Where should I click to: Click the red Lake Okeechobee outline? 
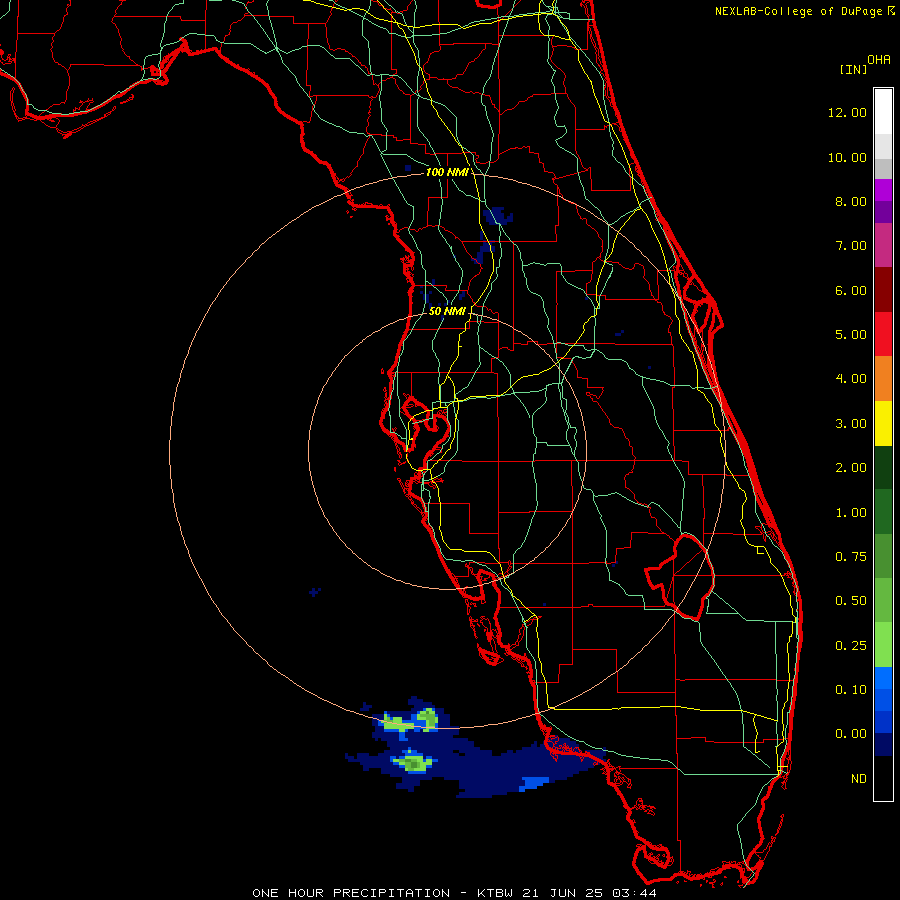[x=679, y=576]
